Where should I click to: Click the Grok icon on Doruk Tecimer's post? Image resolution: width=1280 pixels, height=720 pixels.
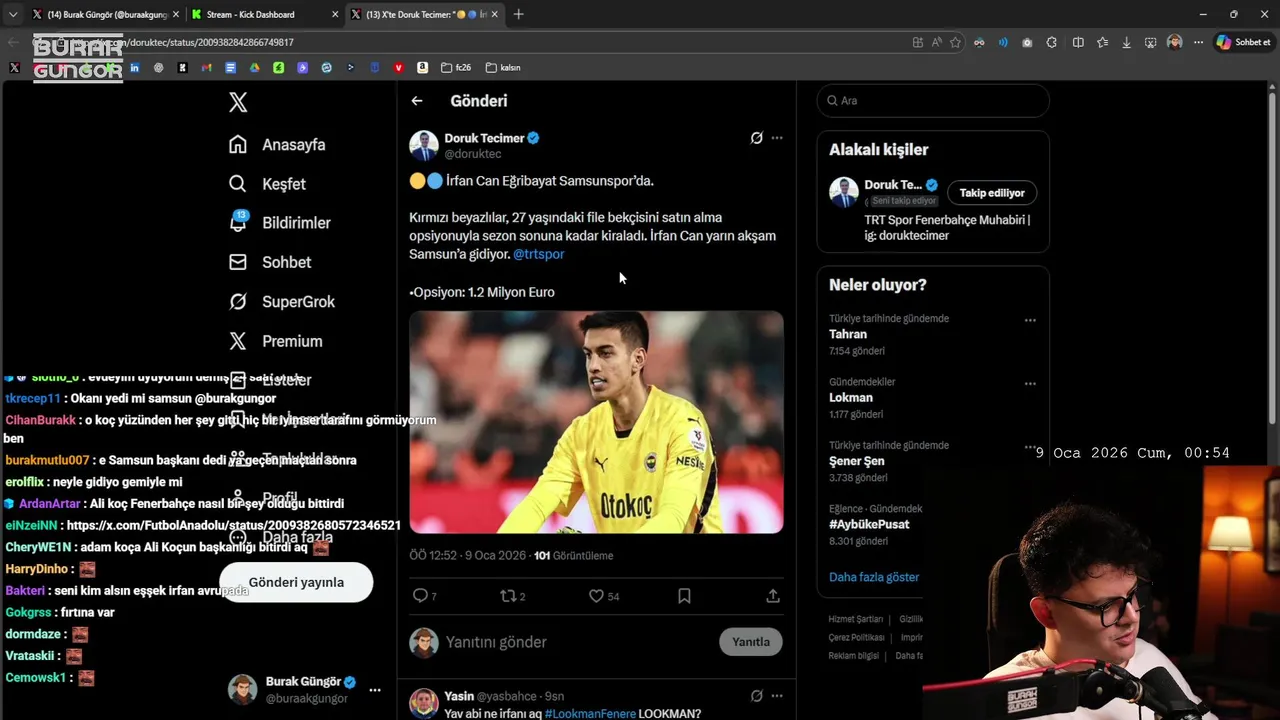[757, 138]
